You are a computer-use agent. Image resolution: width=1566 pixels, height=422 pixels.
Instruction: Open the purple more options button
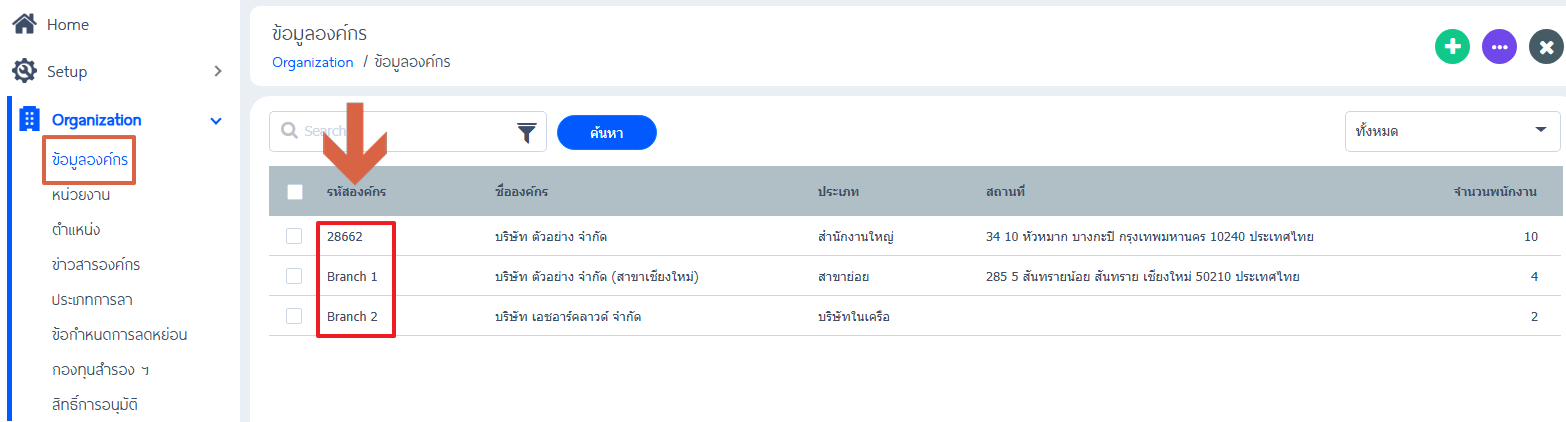pyautogui.click(x=1499, y=47)
